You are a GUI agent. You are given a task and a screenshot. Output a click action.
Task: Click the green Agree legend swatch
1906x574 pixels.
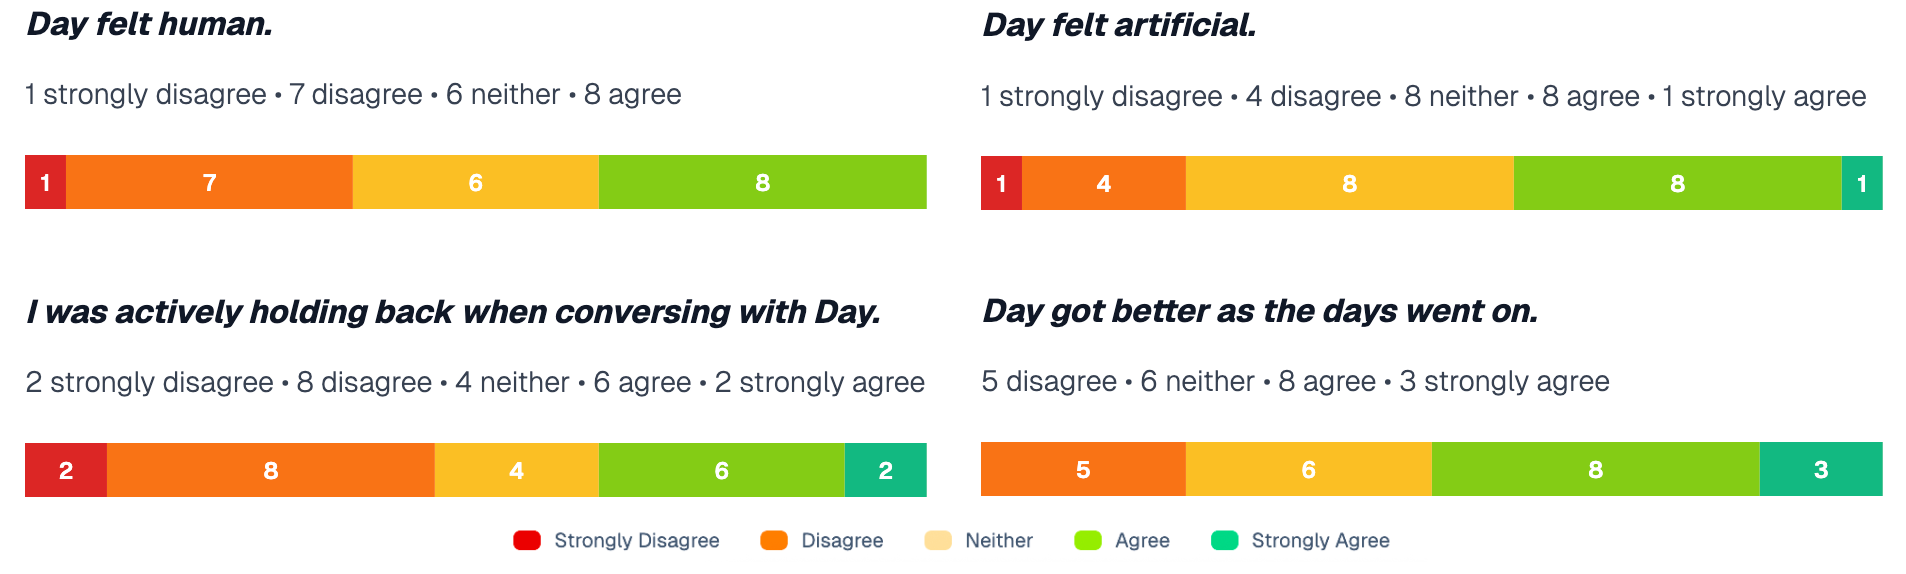point(1087,541)
